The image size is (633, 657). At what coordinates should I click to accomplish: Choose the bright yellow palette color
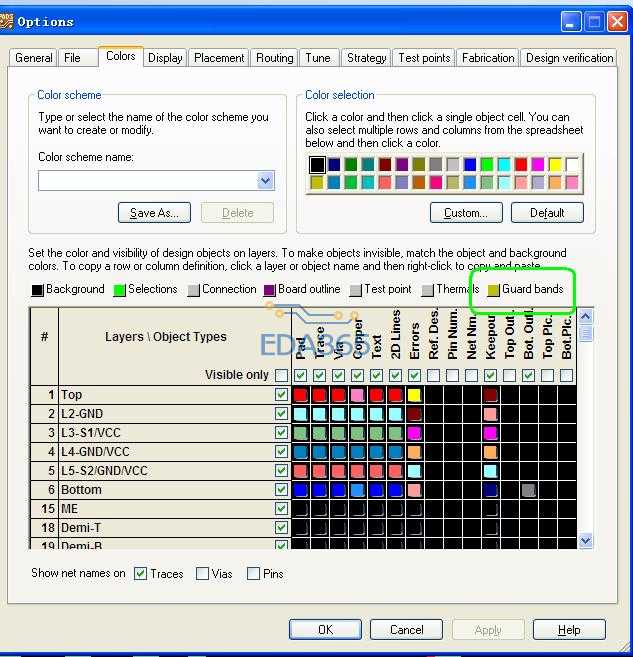(555, 165)
